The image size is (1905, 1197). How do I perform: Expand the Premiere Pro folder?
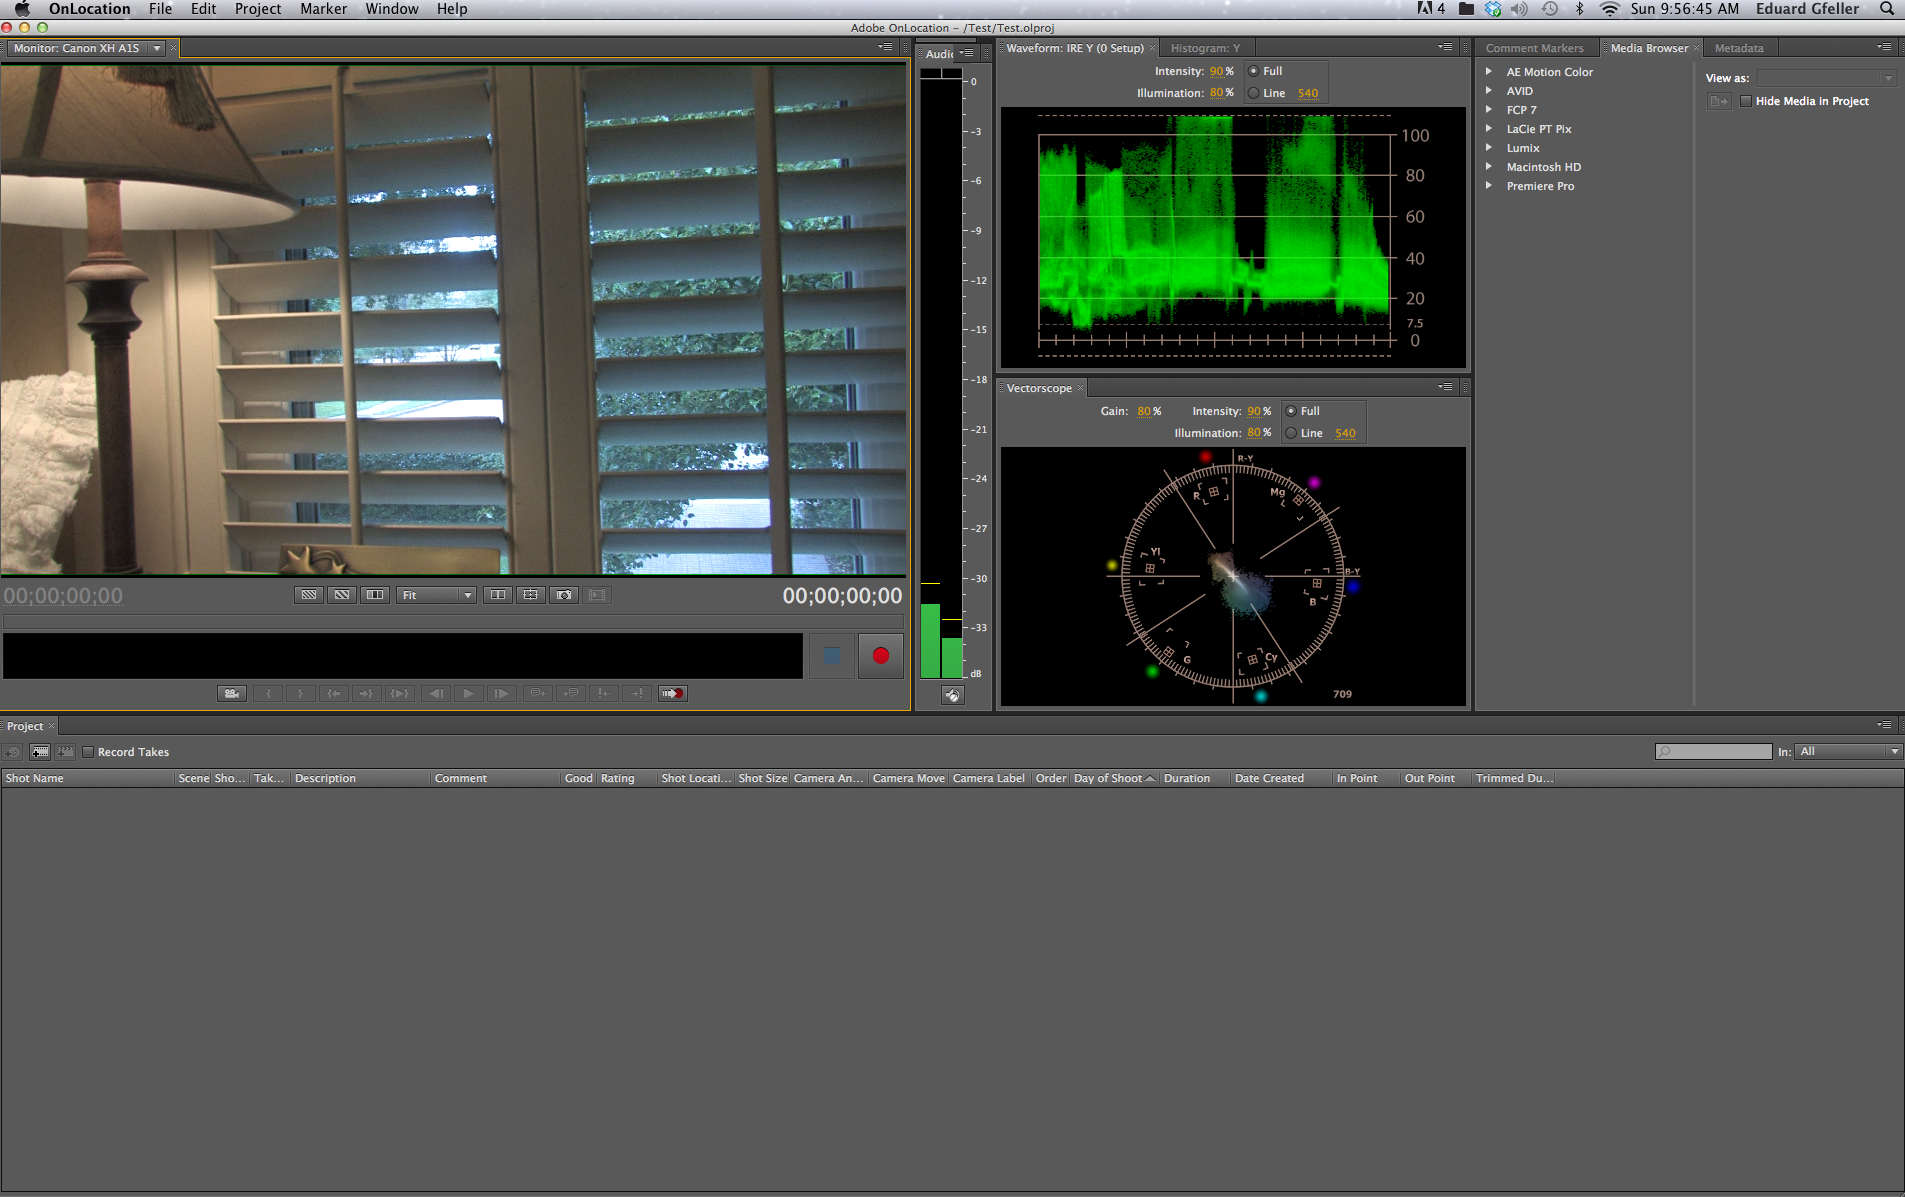[x=1489, y=186]
